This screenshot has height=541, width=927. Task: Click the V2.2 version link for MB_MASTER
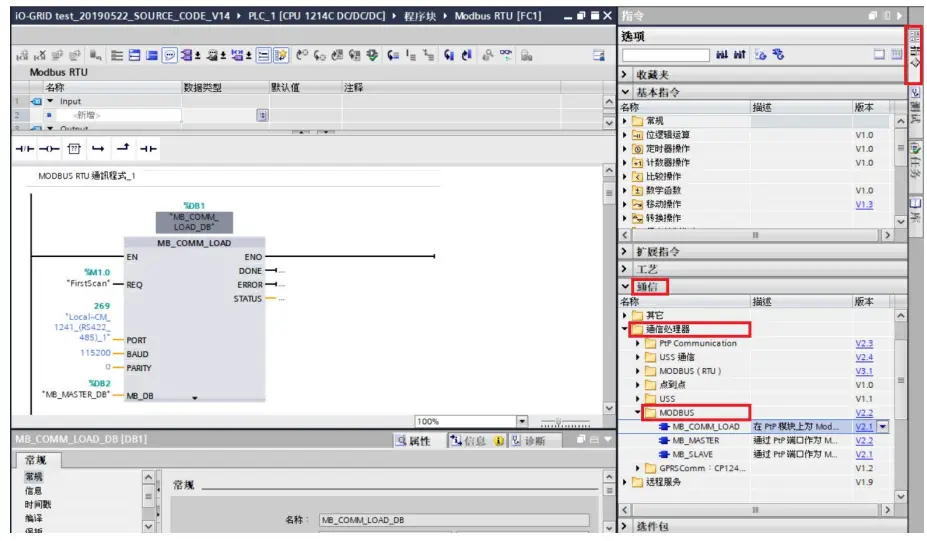click(864, 440)
